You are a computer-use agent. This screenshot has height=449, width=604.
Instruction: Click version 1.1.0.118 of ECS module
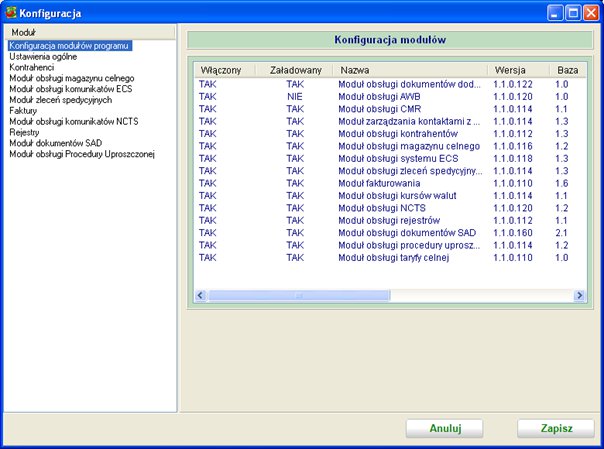(513, 159)
